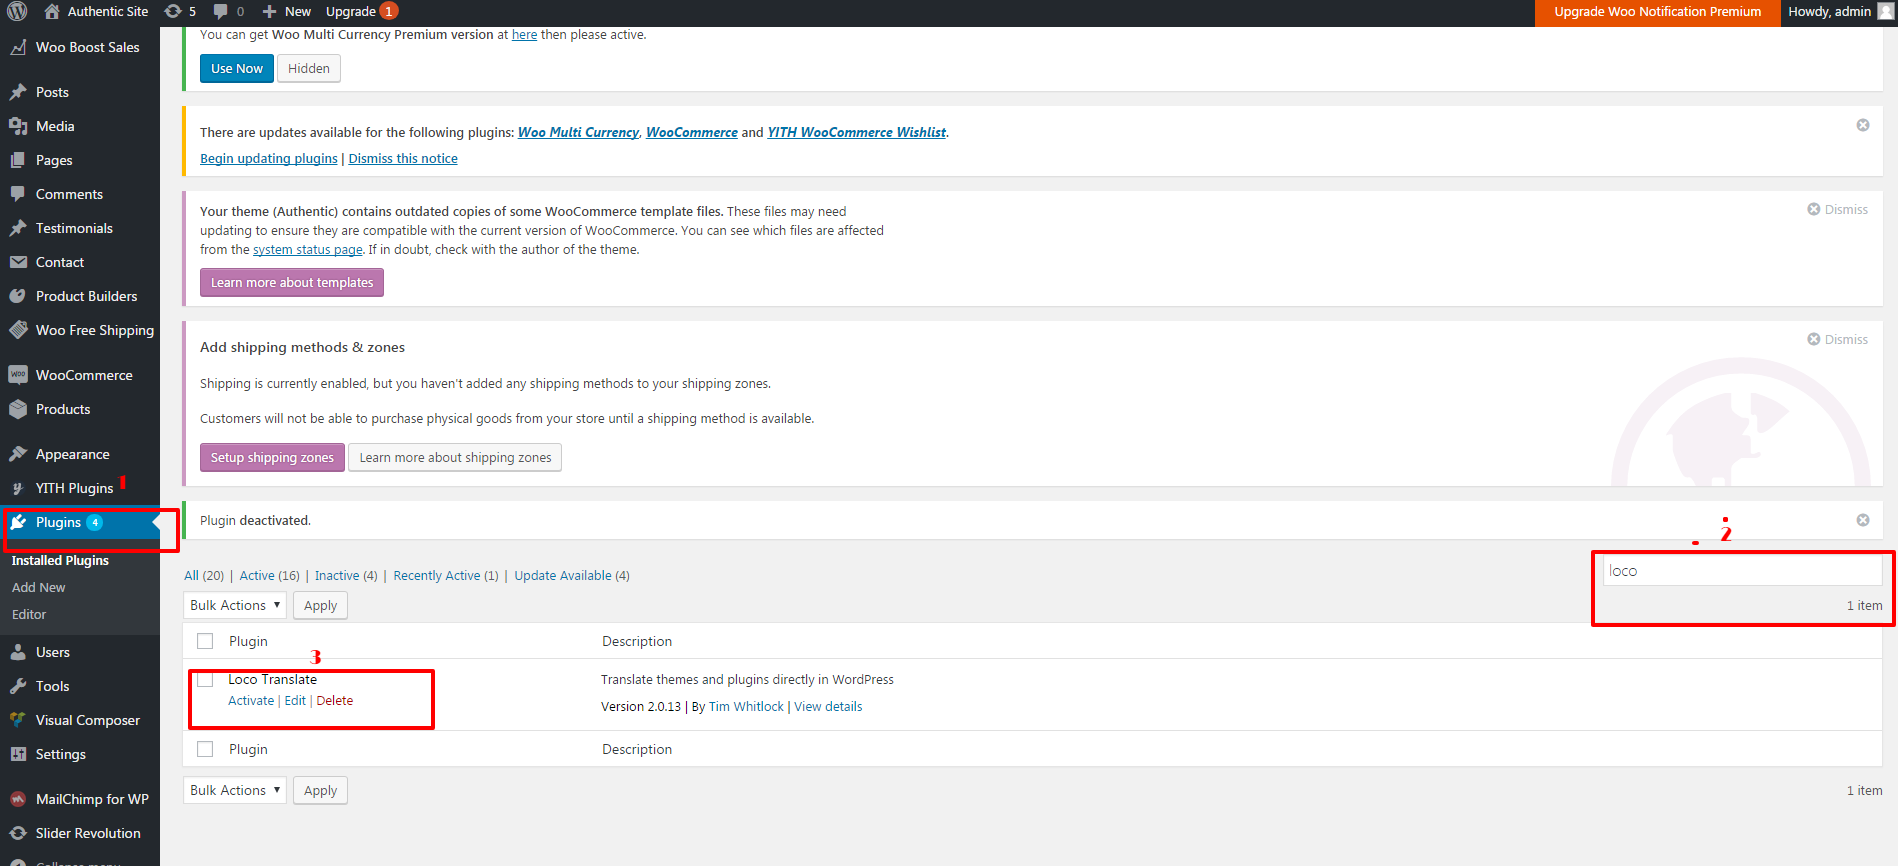Click the Product Builders icon
The height and width of the screenshot is (866, 1898).
pyautogui.click(x=18, y=296)
